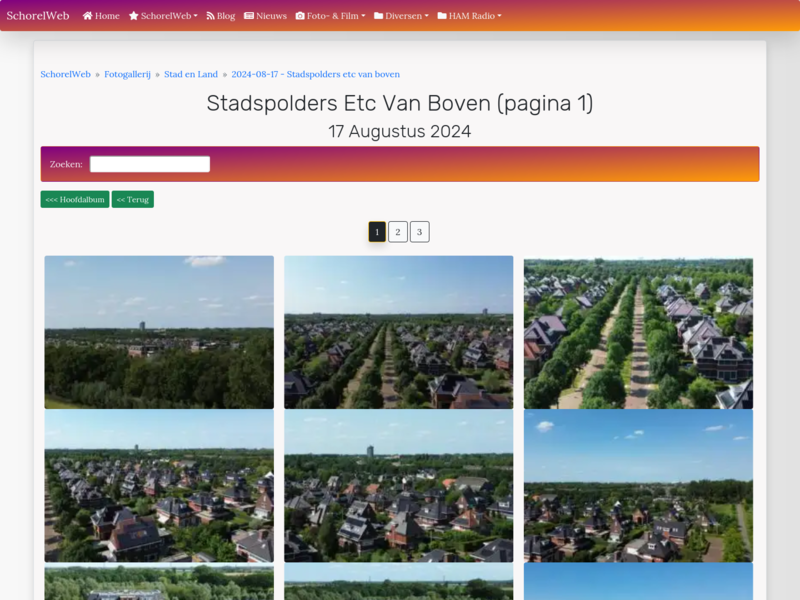Click the Home house icon in navbar
Screen dimensions: 800x600
(x=88, y=16)
